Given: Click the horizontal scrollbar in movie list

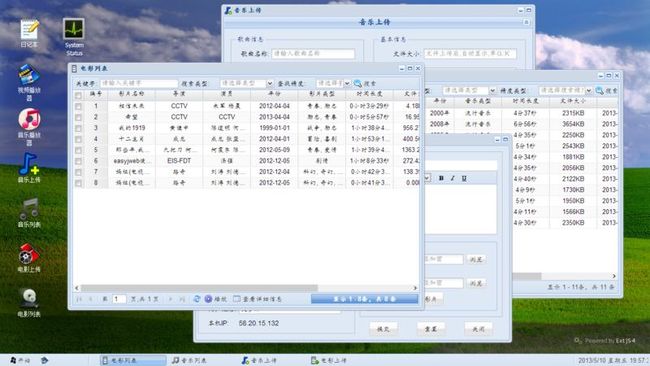Looking at the screenshot, I should (x=199, y=288).
